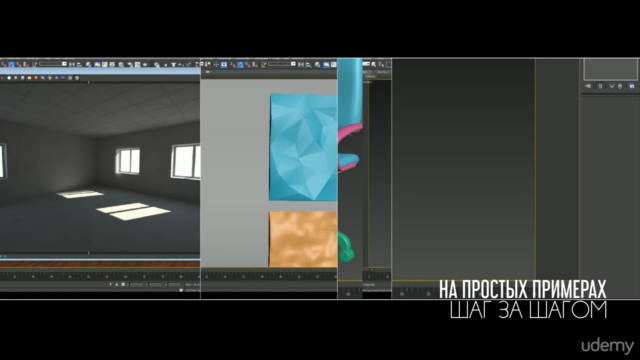Open Curve Editor in the room-render window
The height and width of the screenshot is (360, 640).
[x=105, y=64]
